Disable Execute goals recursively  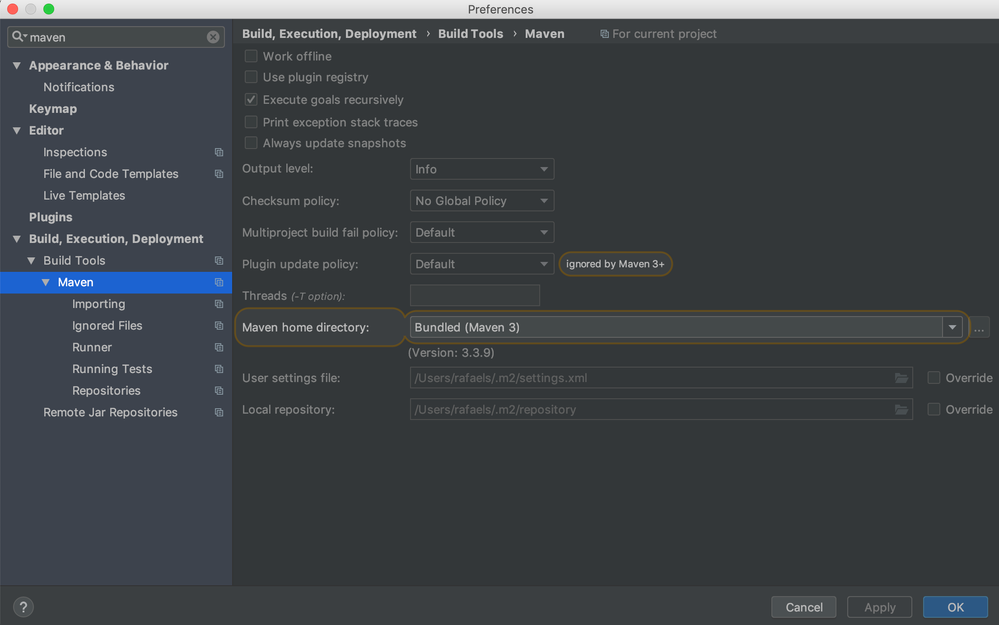pyautogui.click(x=250, y=99)
